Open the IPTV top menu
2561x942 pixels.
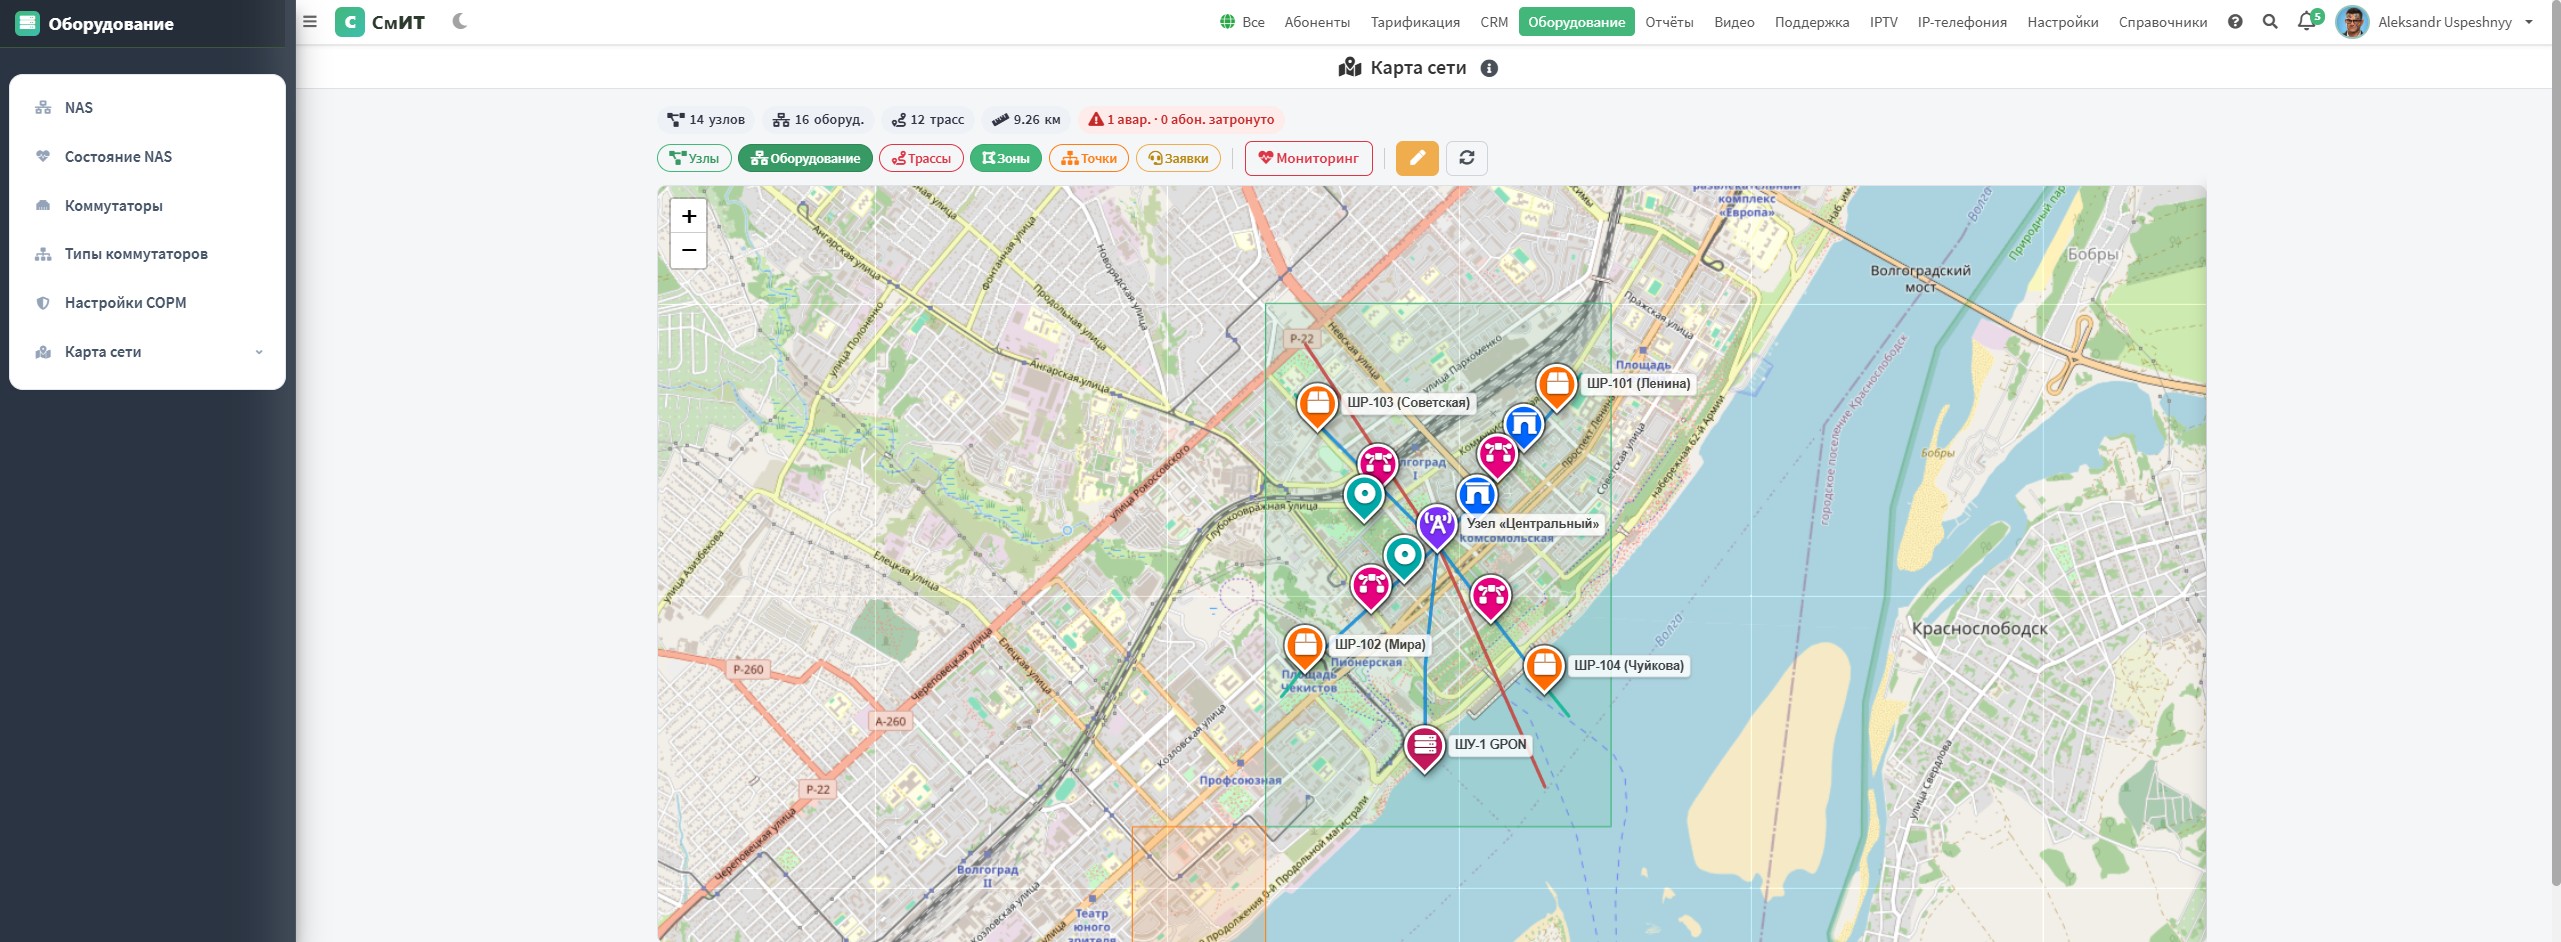1883,22
